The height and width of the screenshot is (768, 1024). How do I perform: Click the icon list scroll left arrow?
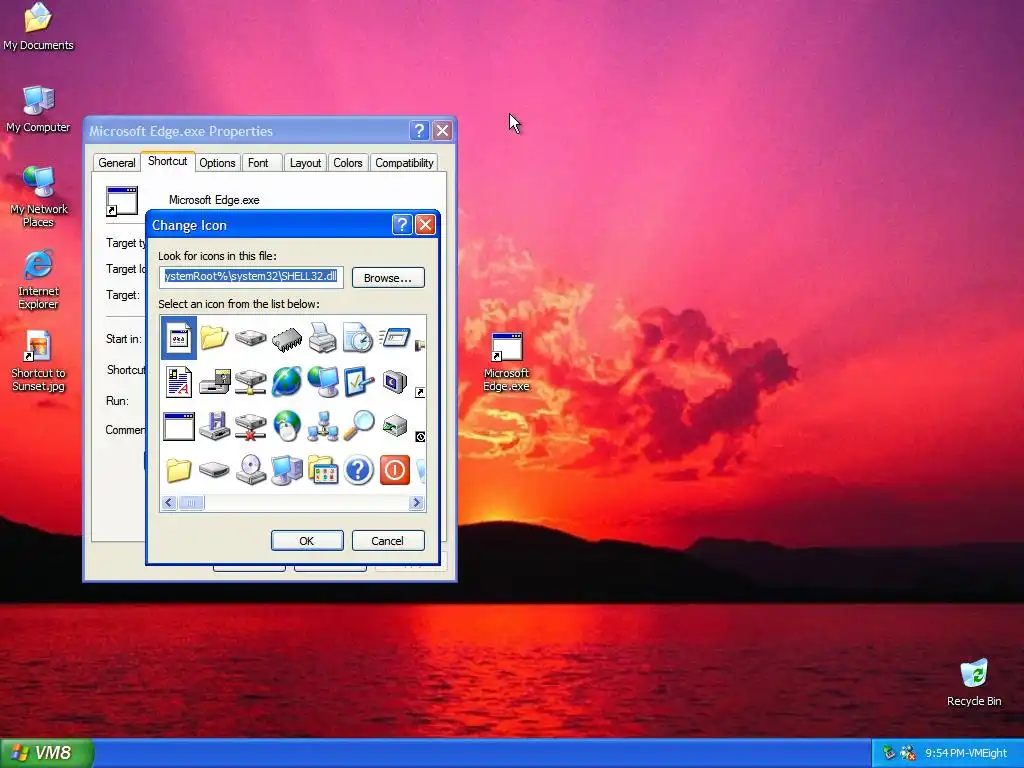[168, 502]
